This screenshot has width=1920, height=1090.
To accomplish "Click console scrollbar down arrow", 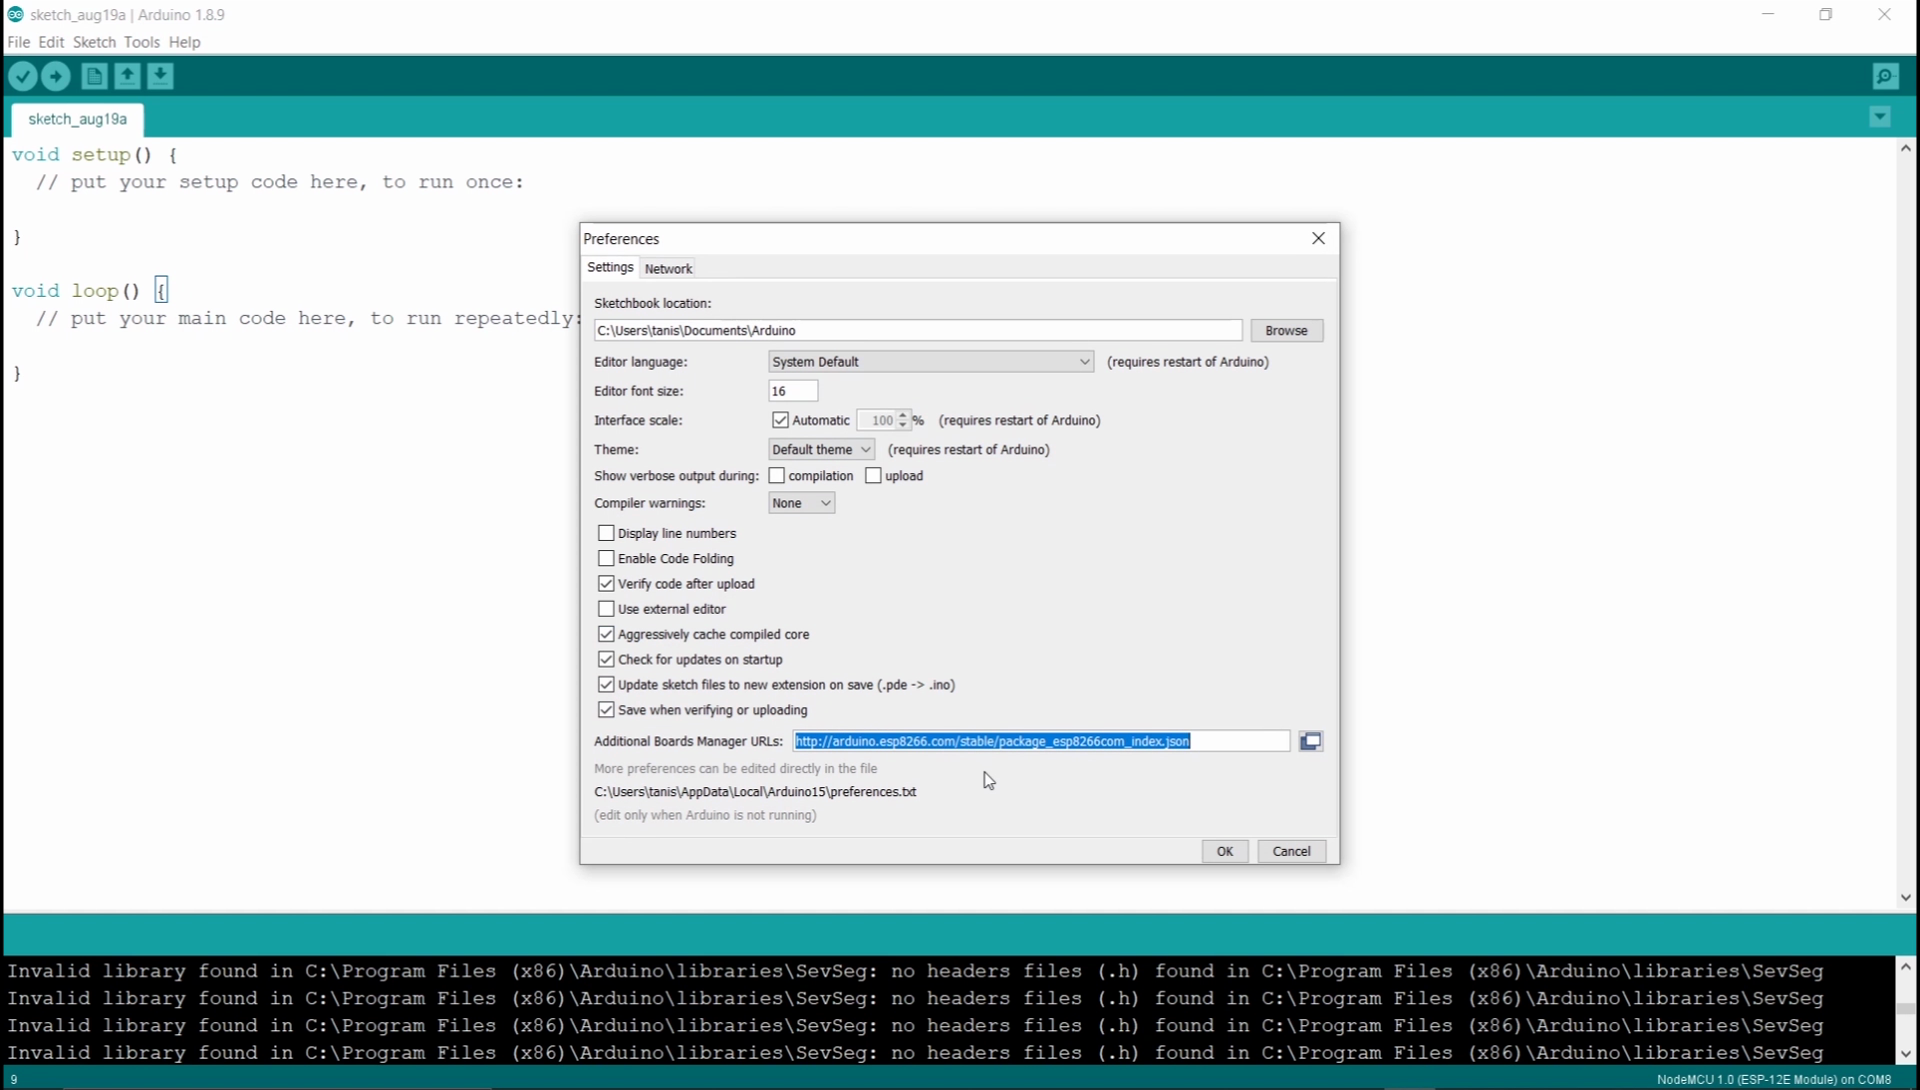I will point(1906,1054).
